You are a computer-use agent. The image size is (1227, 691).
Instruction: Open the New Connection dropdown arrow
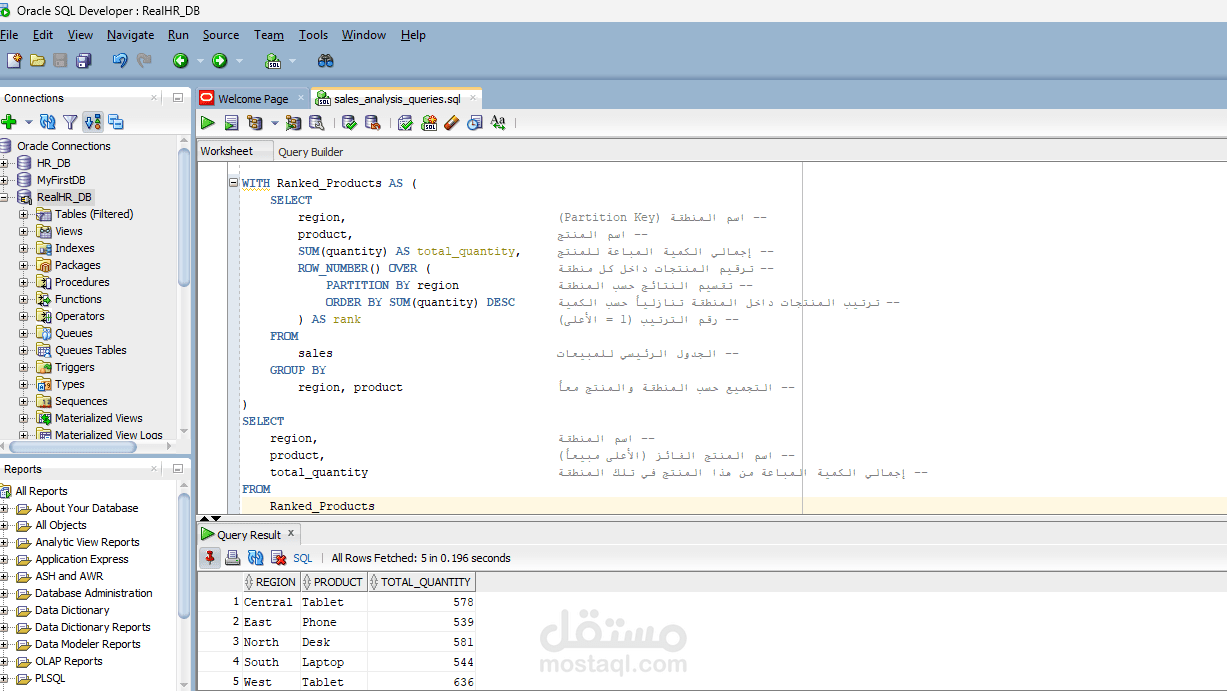(28, 122)
